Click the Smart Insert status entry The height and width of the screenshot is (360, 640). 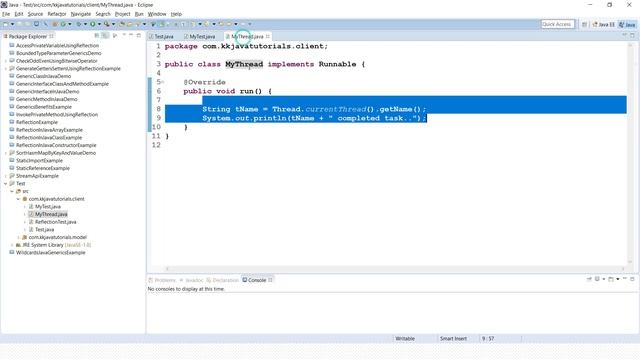pyautogui.click(x=453, y=338)
